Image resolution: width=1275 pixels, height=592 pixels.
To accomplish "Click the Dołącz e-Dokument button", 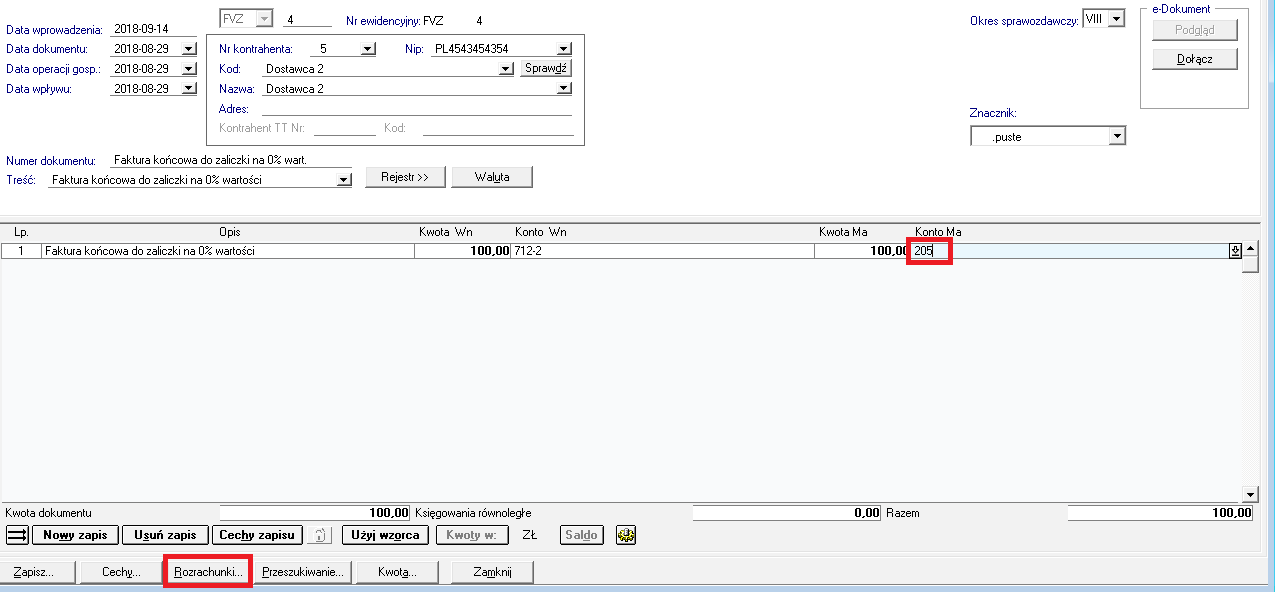I will [1195, 59].
